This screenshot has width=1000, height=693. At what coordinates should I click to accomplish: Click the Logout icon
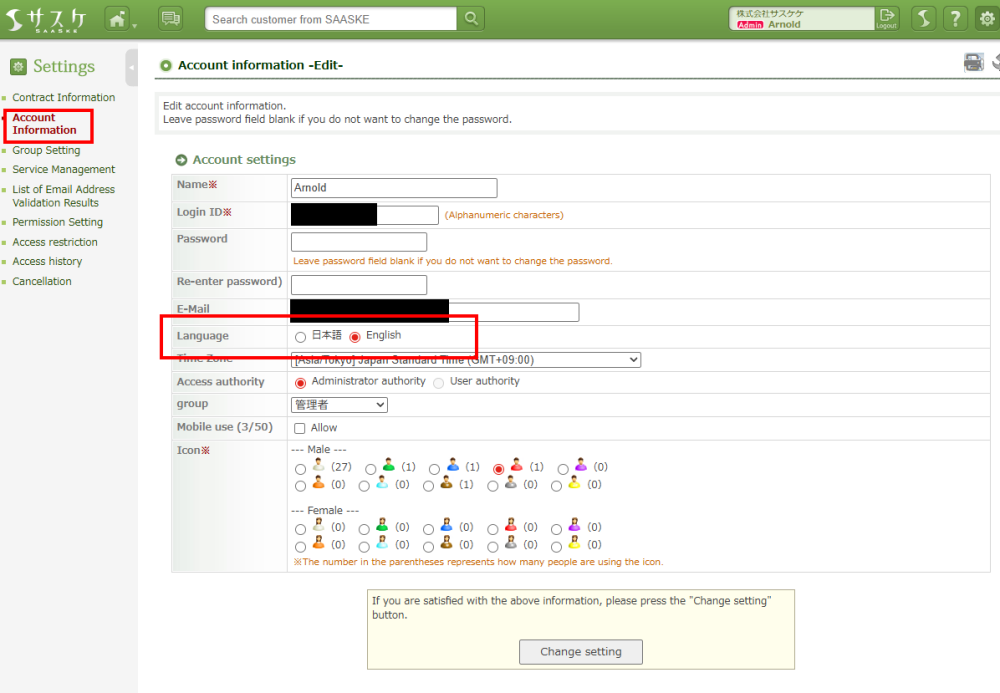click(x=886, y=18)
